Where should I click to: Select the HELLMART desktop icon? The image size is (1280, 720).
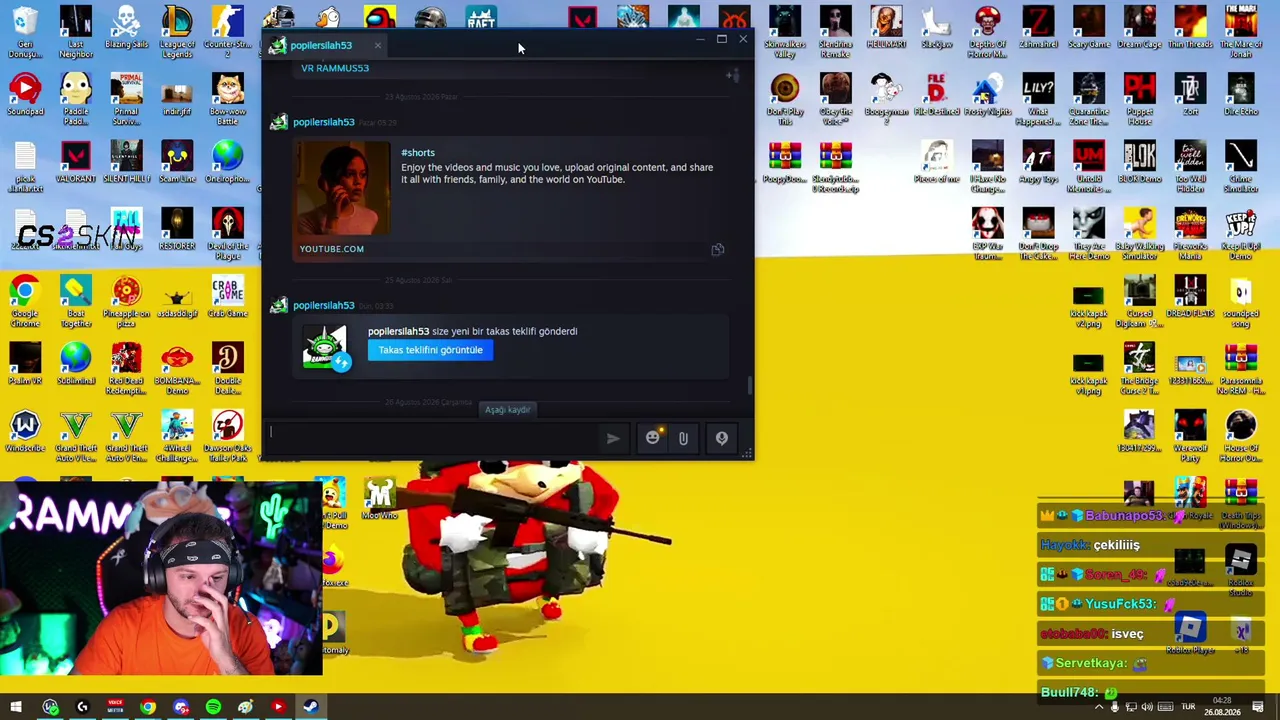pyautogui.click(x=886, y=29)
